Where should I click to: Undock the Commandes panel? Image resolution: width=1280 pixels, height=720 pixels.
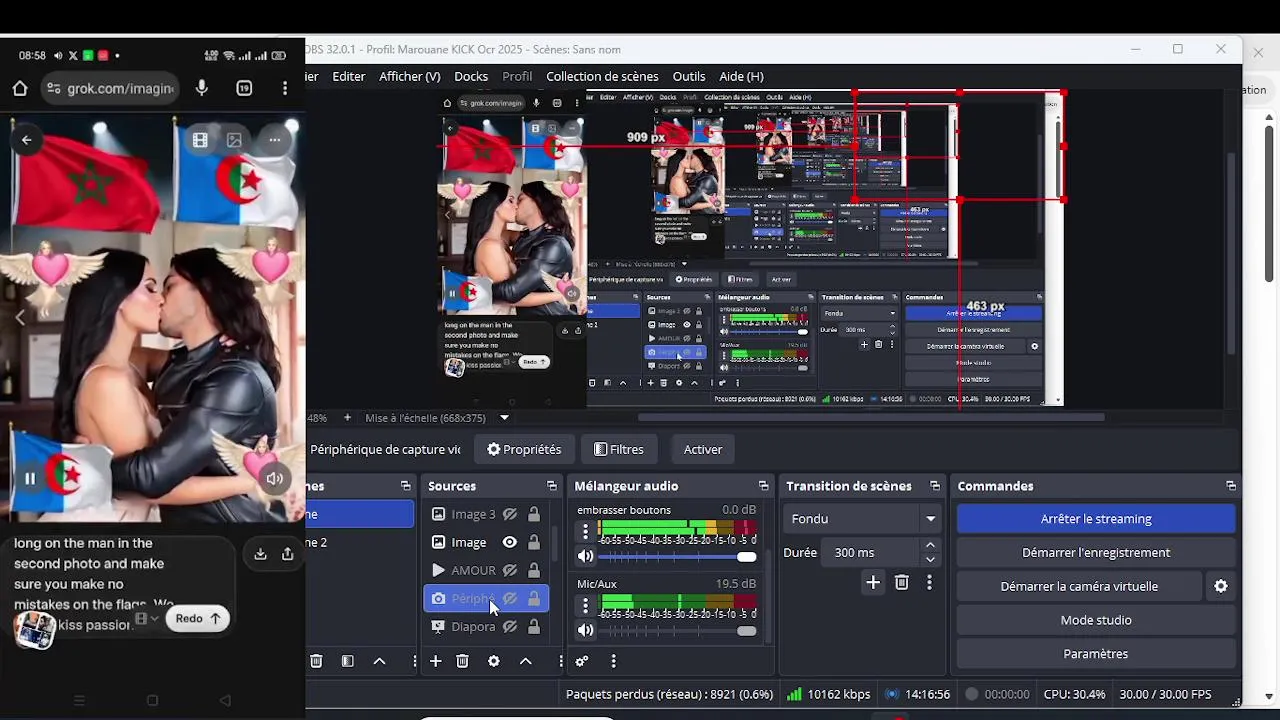[x=1231, y=486]
